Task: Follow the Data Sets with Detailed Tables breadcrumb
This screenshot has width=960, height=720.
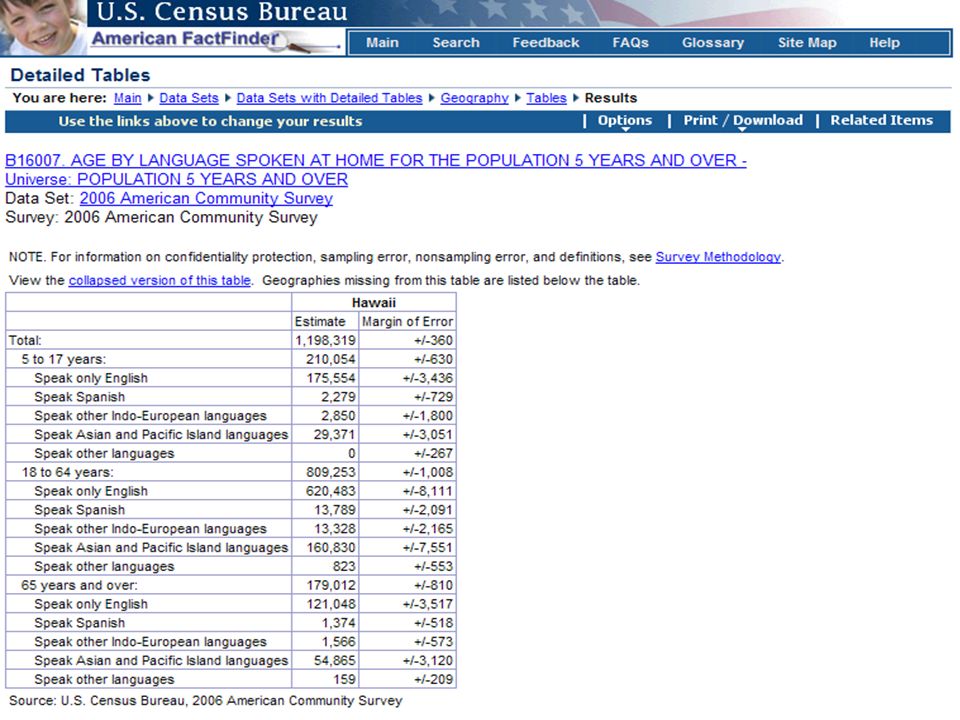Action: click(329, 98)
